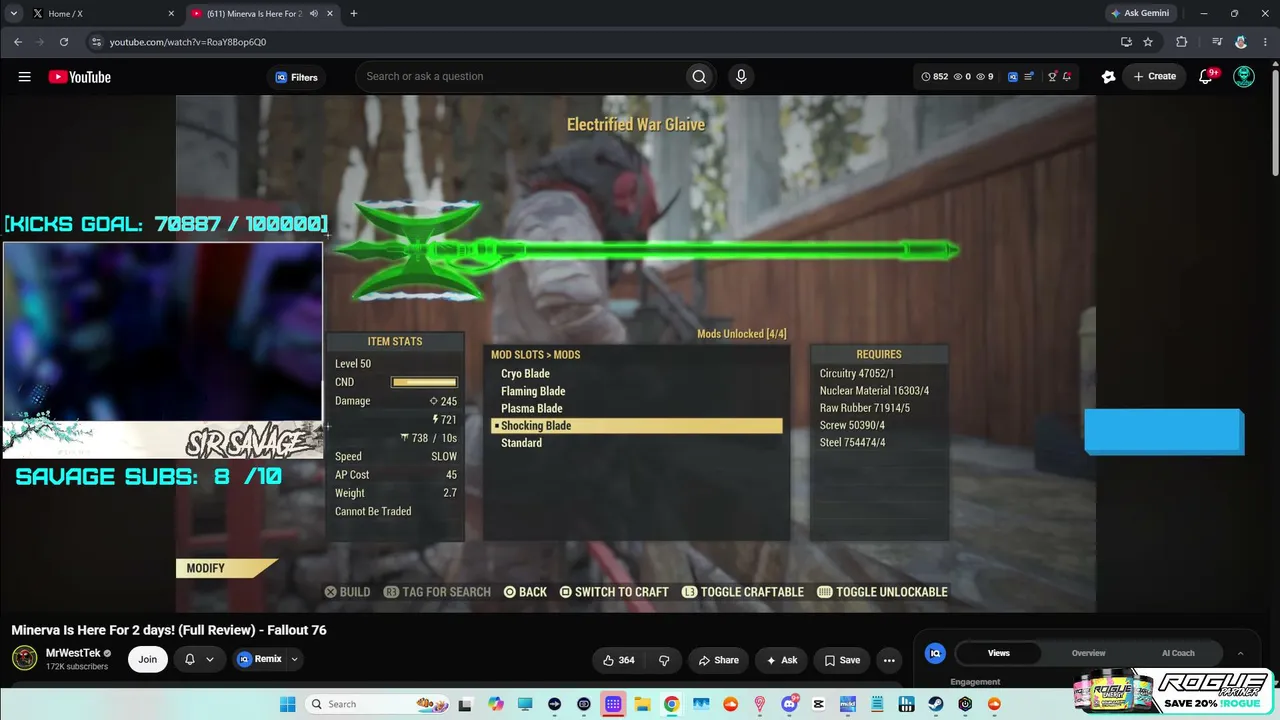Screen dimensions: 1280x720
Task: Close the Home / X tab
Action: [171, 14]
